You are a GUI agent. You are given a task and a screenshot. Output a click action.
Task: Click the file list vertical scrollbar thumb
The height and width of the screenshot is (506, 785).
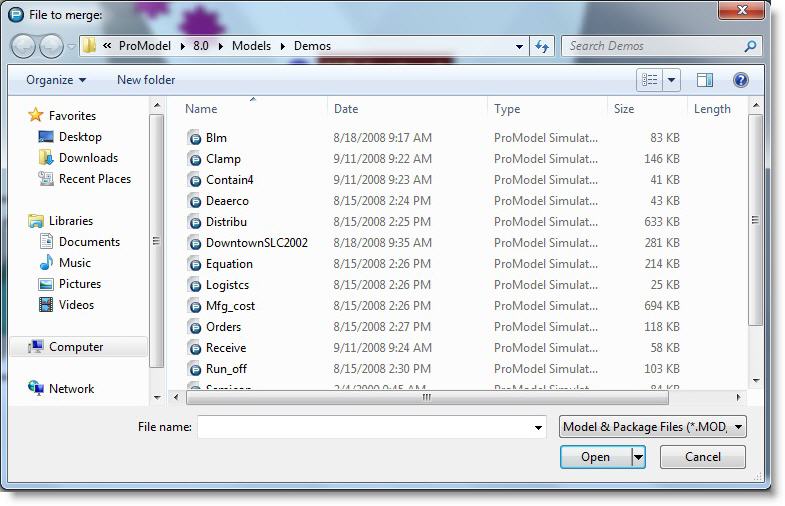click(x=755, y=220)
